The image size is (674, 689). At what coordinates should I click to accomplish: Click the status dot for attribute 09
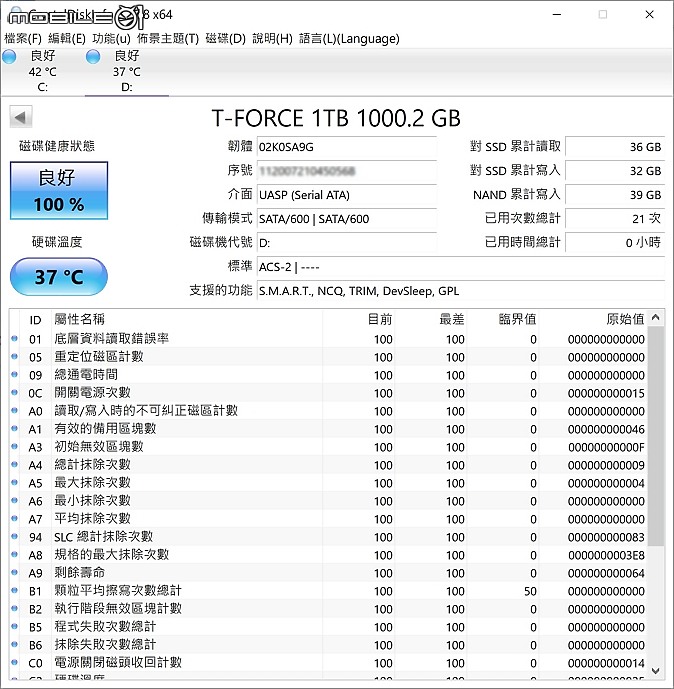(14, 374)
